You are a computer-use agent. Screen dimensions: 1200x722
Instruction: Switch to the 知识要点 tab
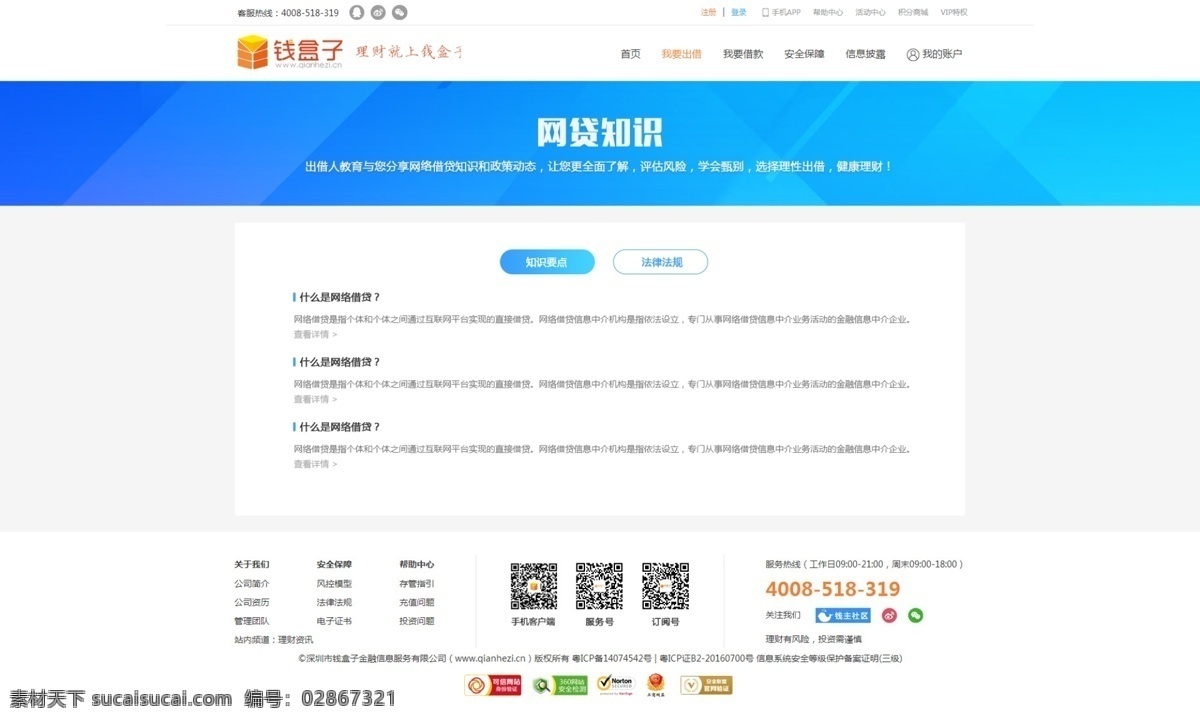pos(547,262)
